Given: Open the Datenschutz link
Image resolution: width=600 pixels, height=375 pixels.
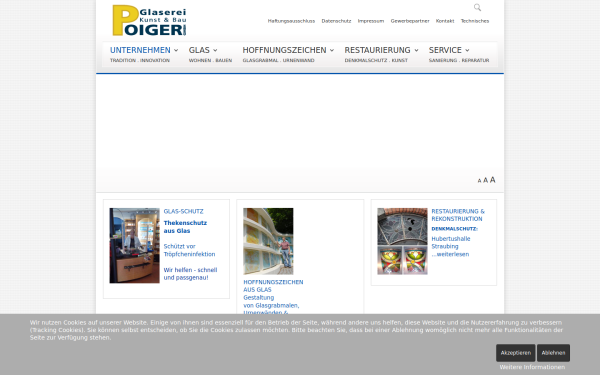Looking at the screenshot, I should tap(336, 21).
